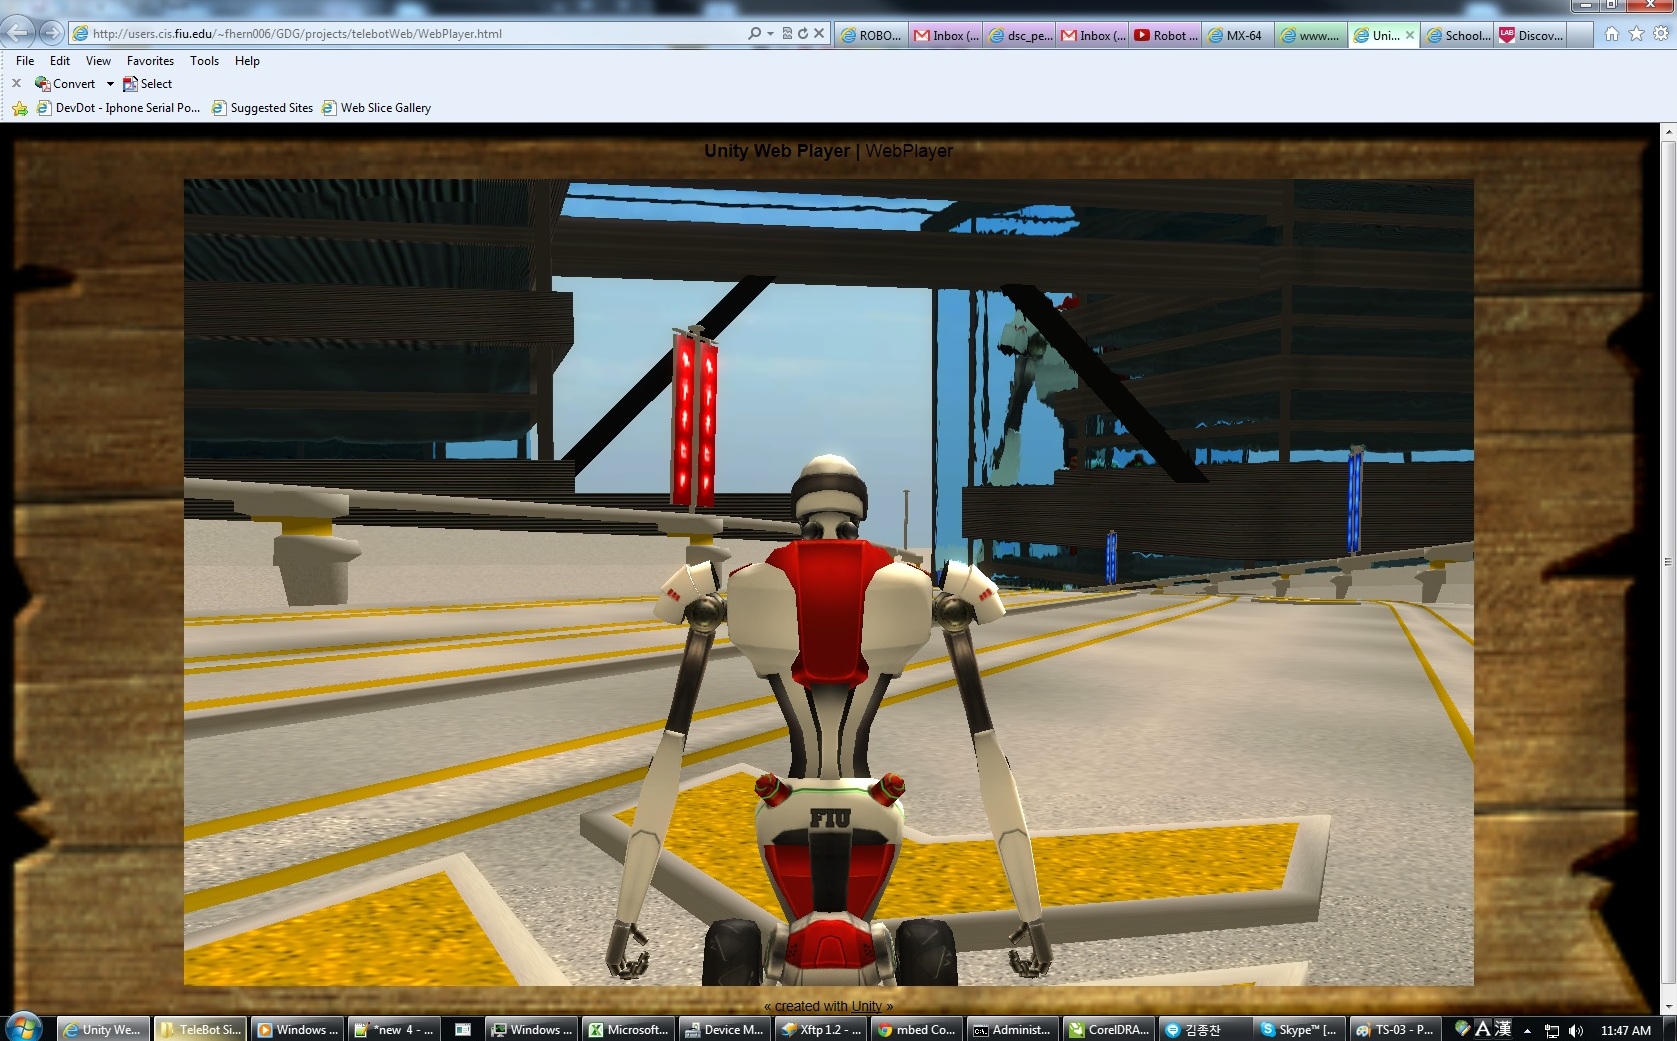
Task: Click the Refresh icon in address bar
Action: coord(802,33)
